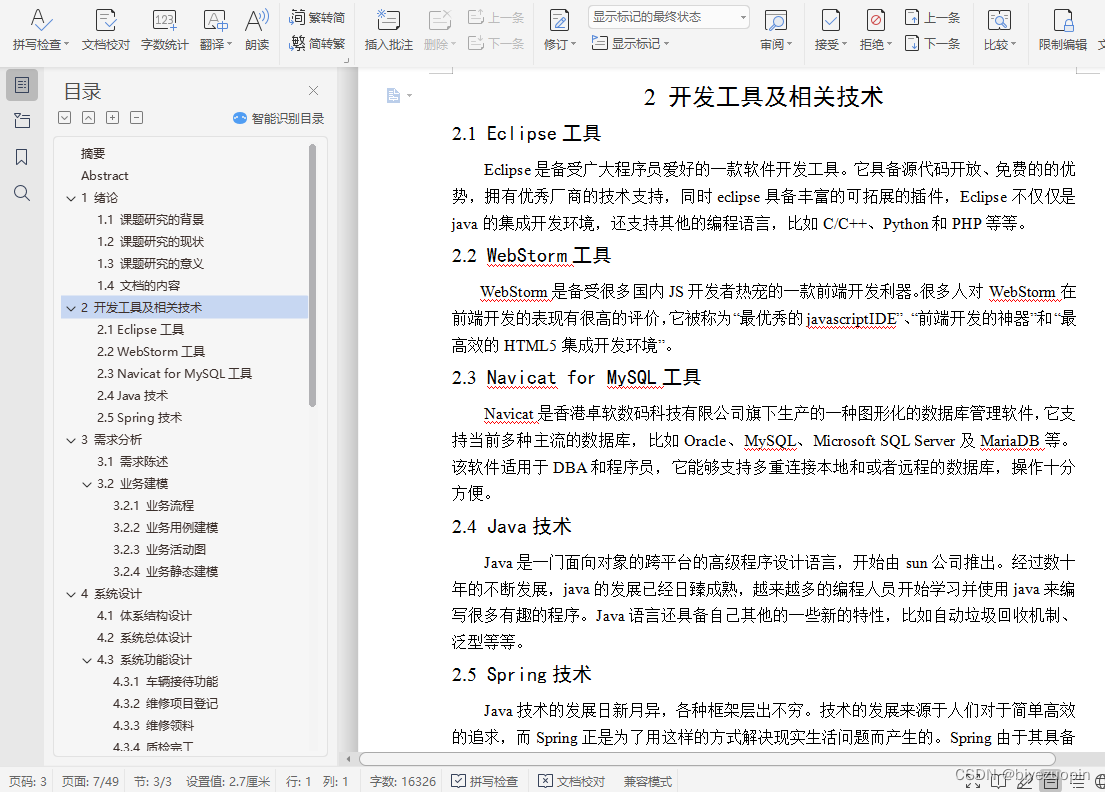
Task: Open the chapter navigation sidebar icon
Action: click(x=22, y=120)
